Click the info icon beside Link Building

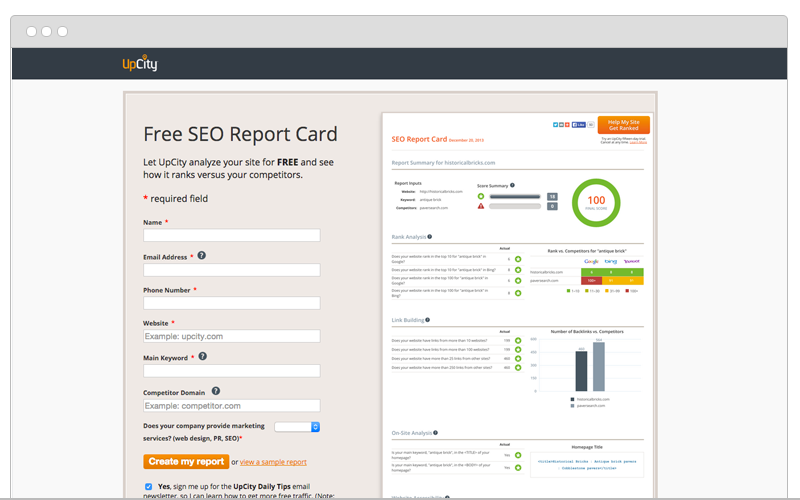(428, 320)
